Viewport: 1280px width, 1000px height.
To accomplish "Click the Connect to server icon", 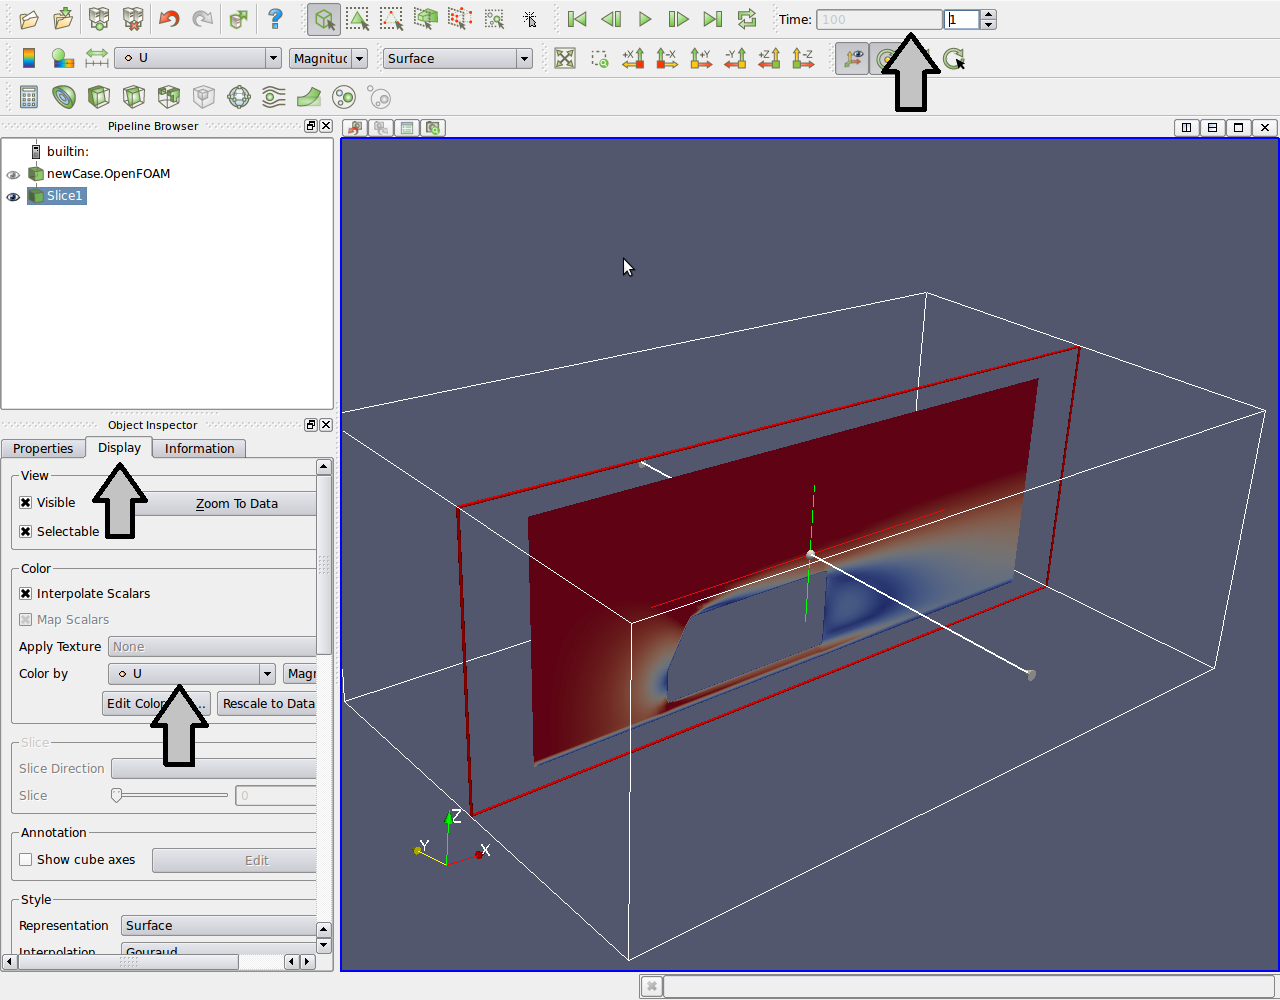I will tap(99, 19).
